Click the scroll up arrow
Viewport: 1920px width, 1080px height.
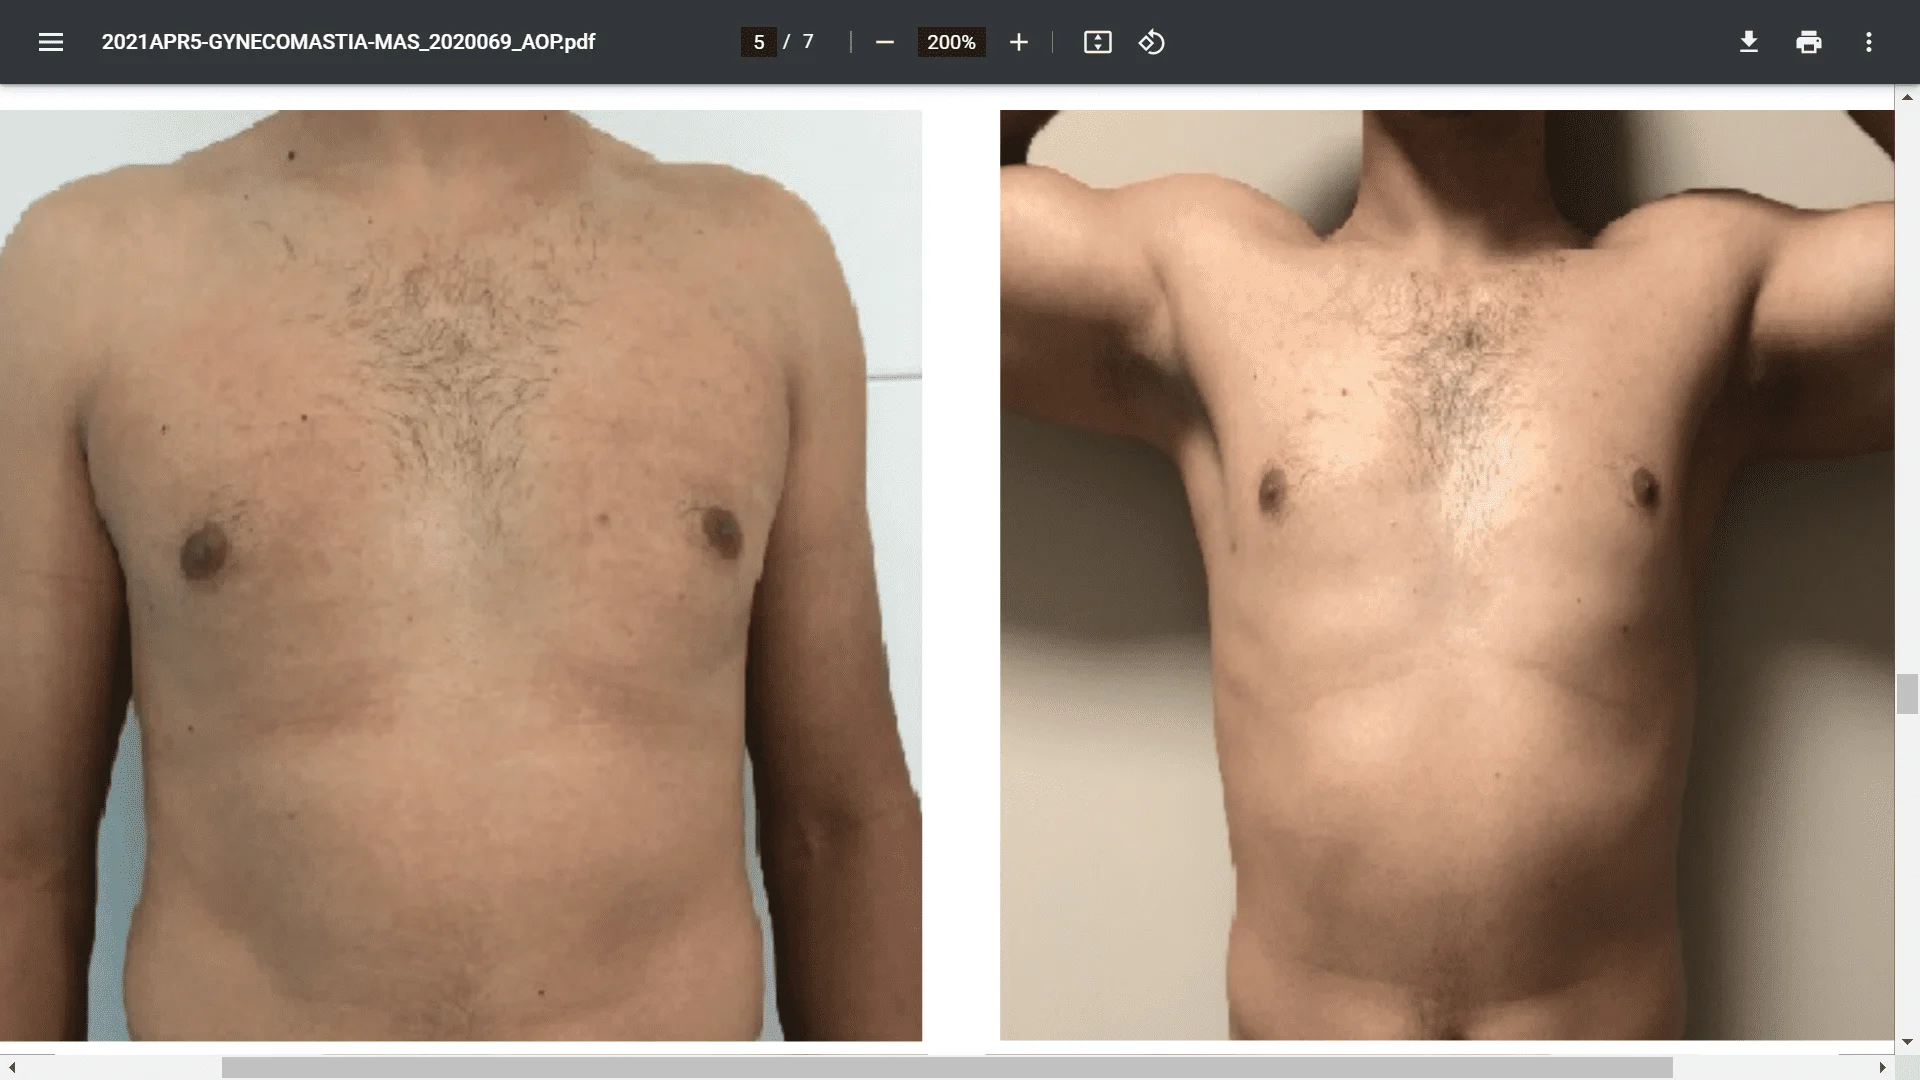point(1907,97)
